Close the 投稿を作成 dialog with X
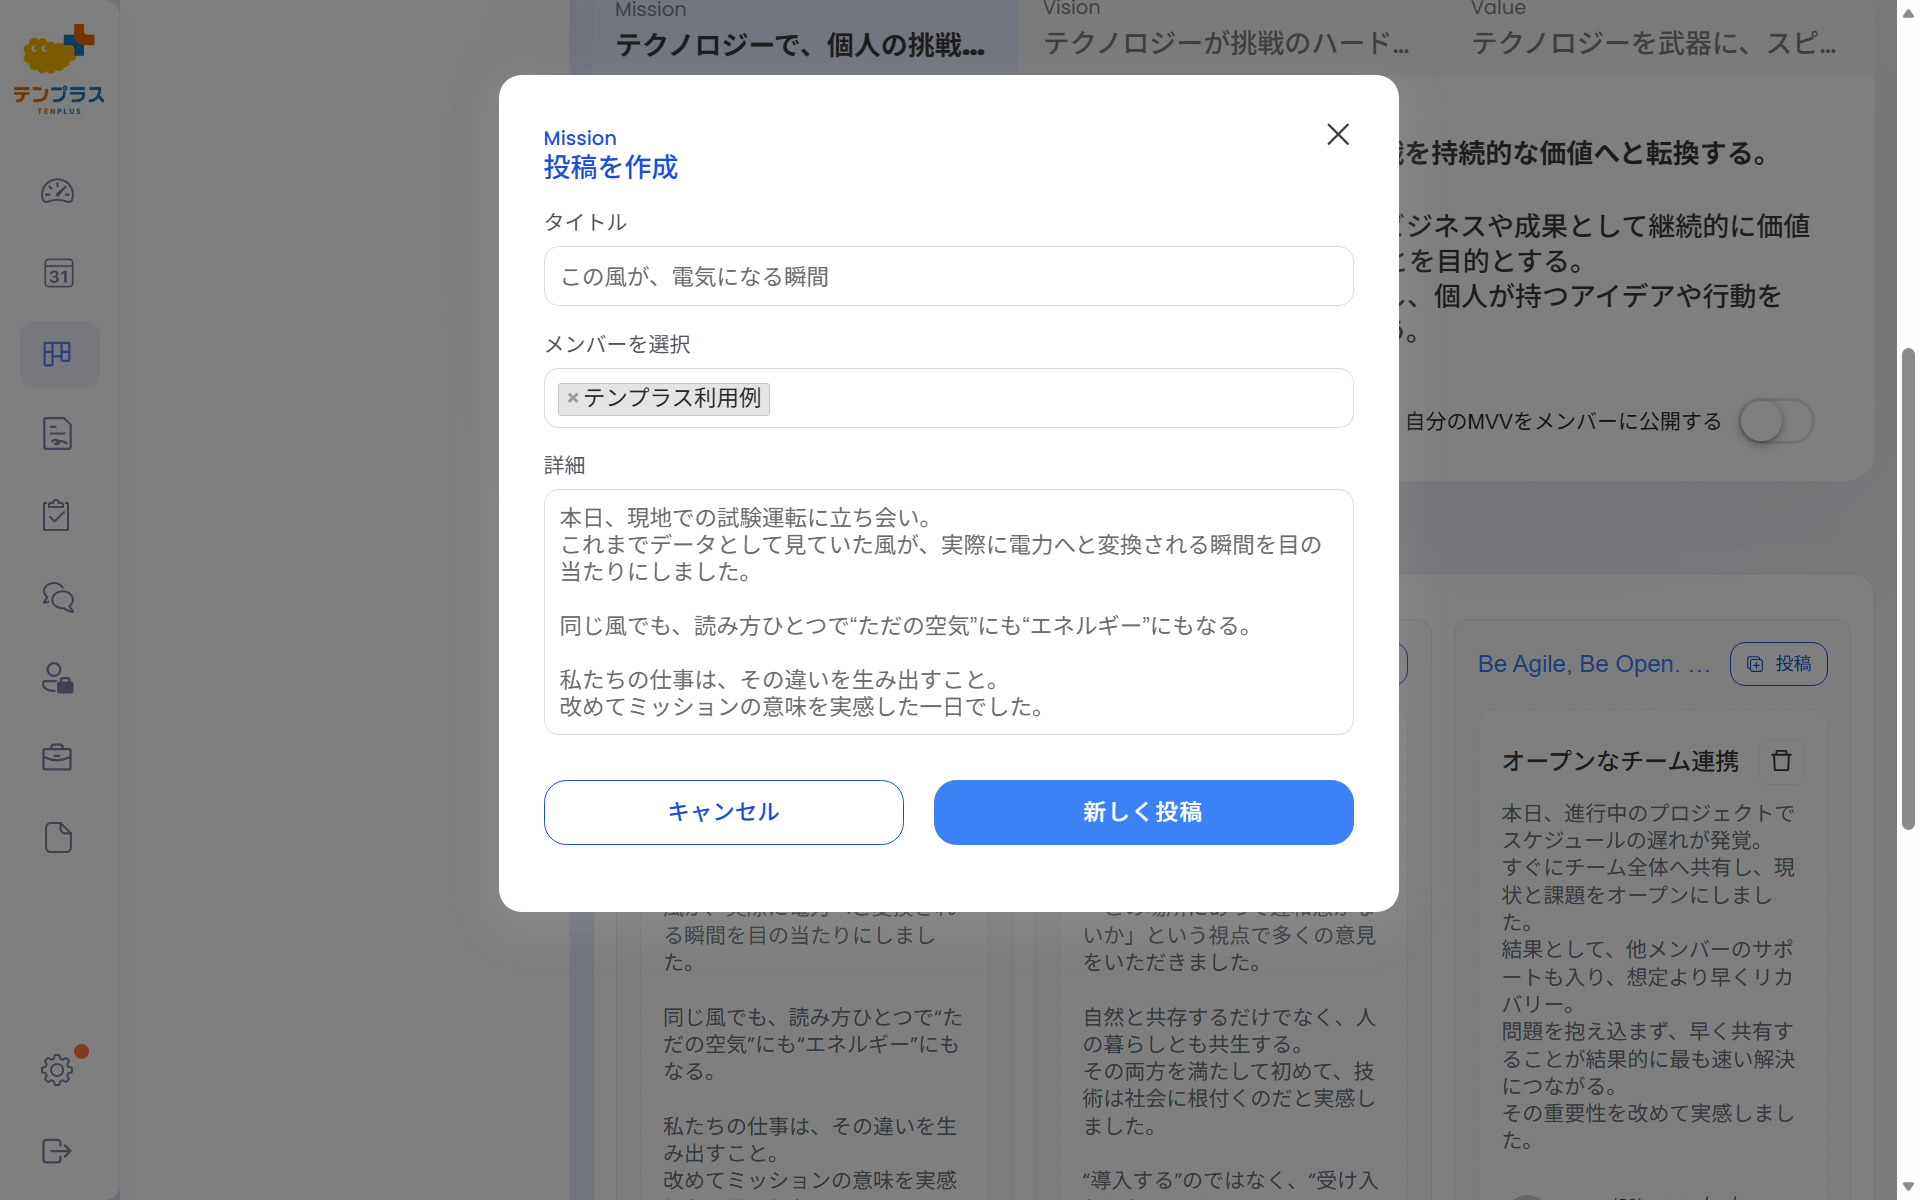1920x1200 pixels. pos(1338,134)
